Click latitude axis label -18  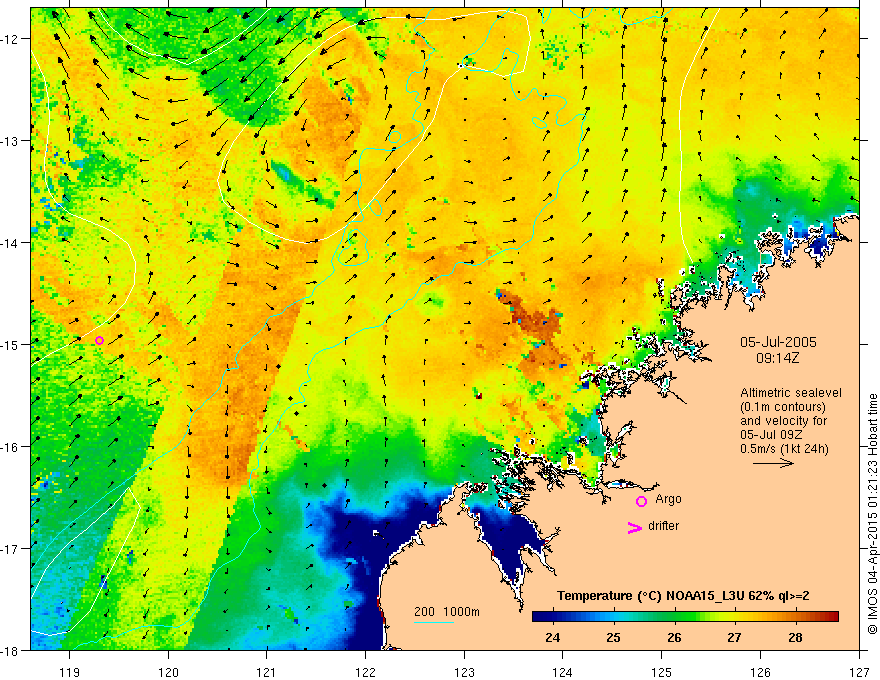(11, 650)
